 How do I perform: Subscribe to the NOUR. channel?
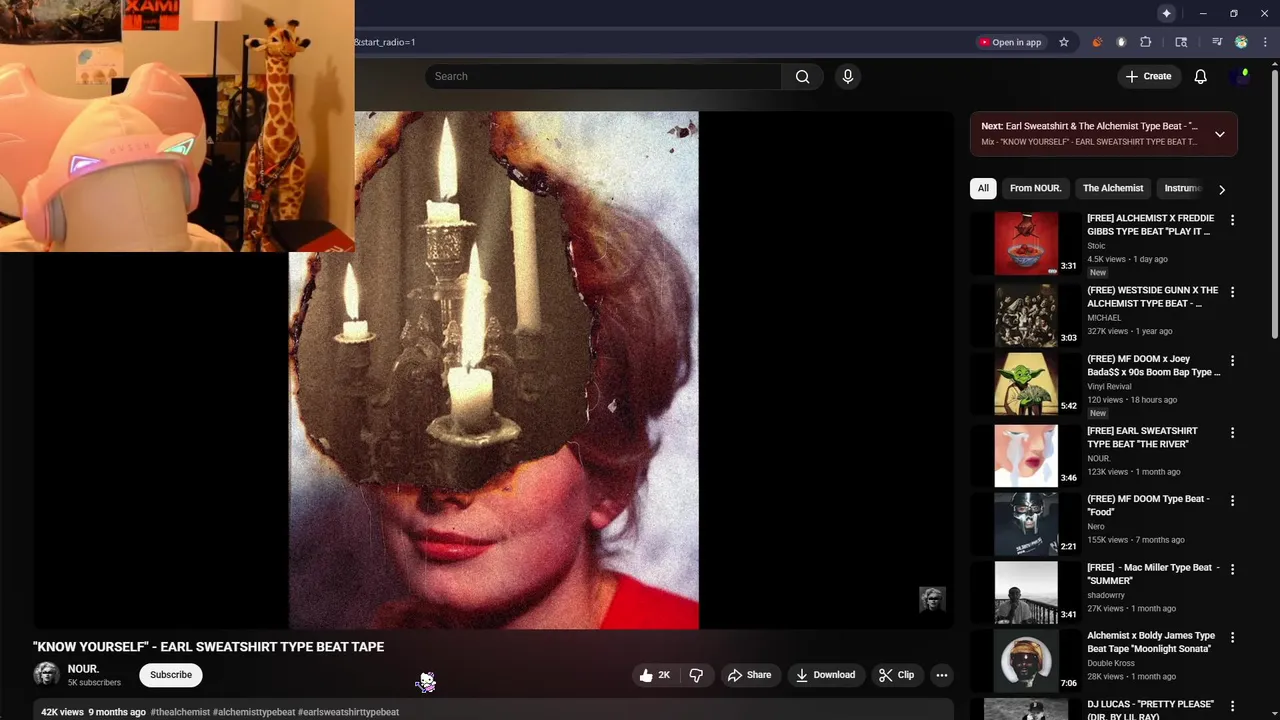click(x=171, y=675)
